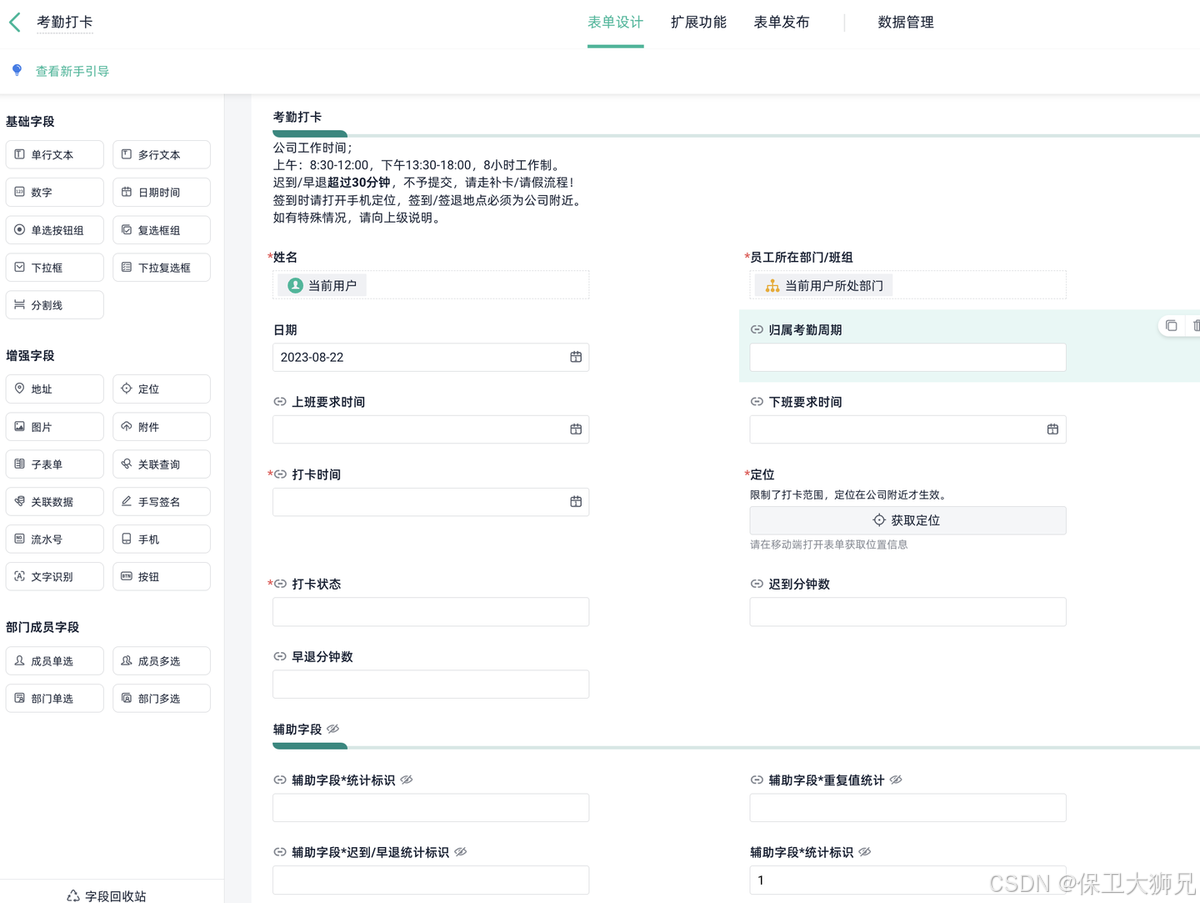
Task: Toggle visibility eye of 辅助字段*迟到/早退统计标识
Action: [x=460, y=852]
